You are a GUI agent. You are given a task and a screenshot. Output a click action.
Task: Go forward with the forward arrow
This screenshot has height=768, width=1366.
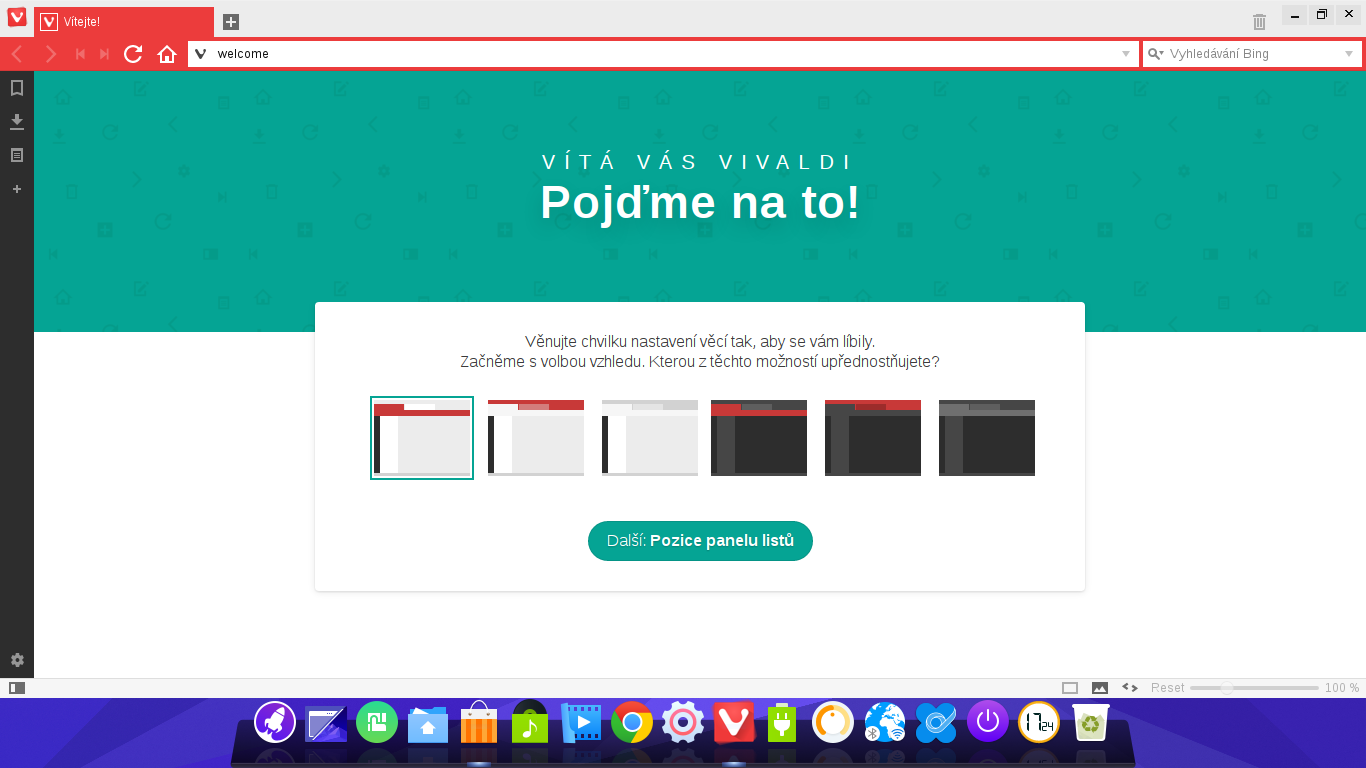51,54
